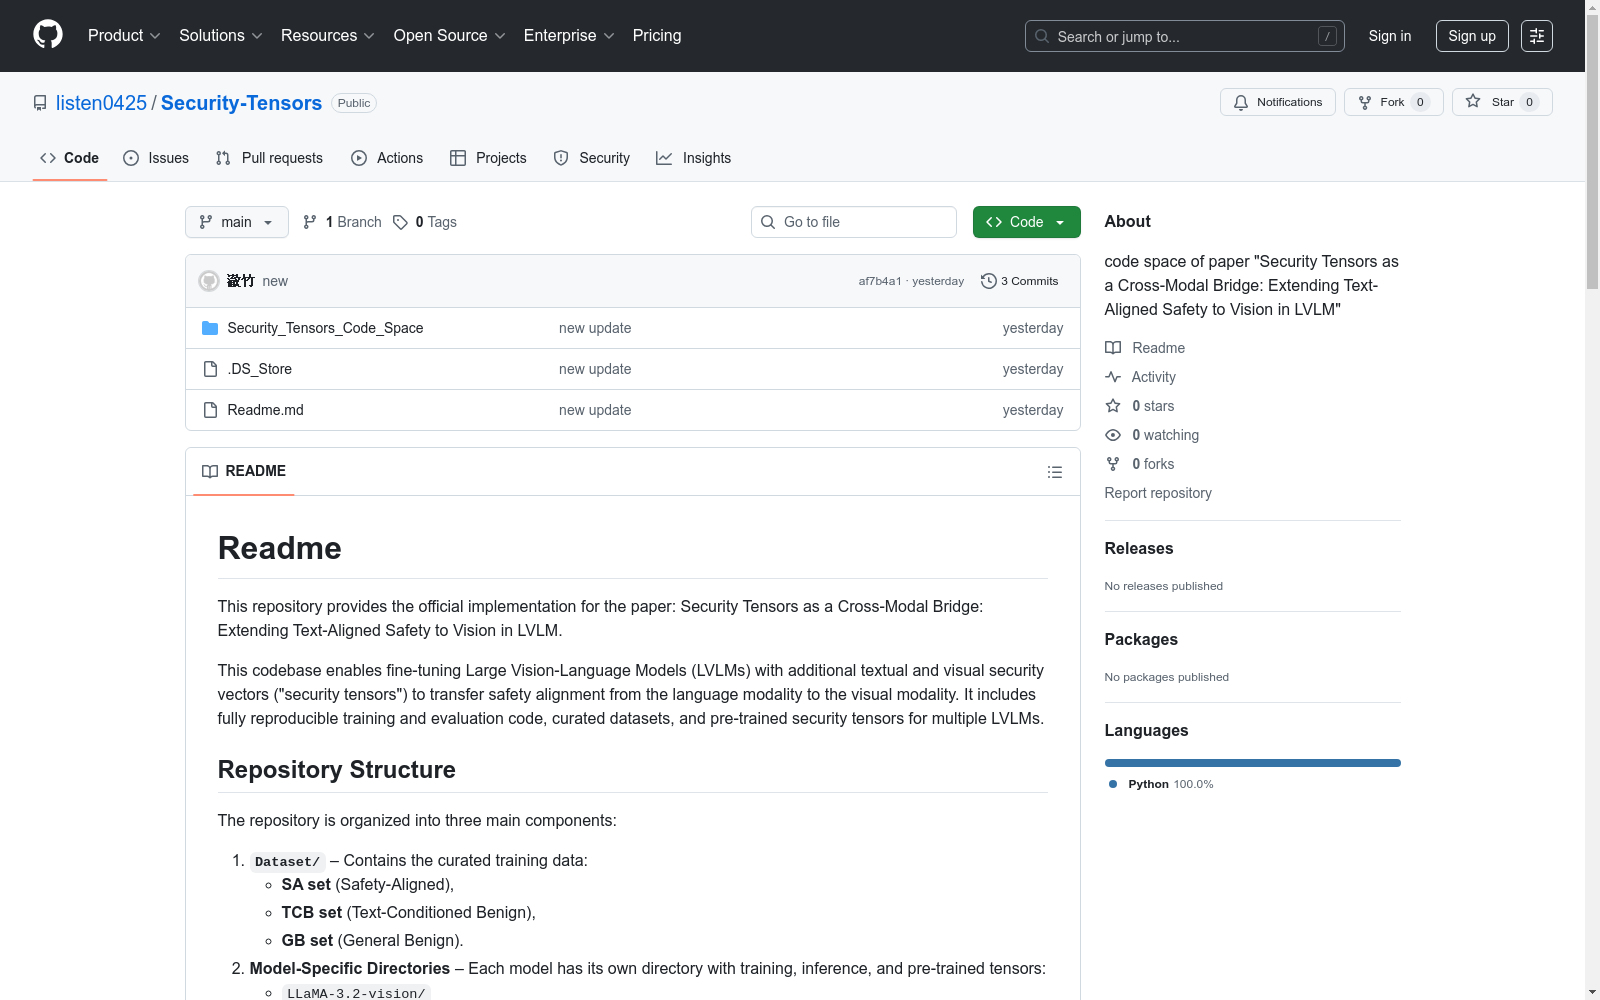View the 1 Branch link
Screen dimensions: 1600x1000
(x=342, y=222)
